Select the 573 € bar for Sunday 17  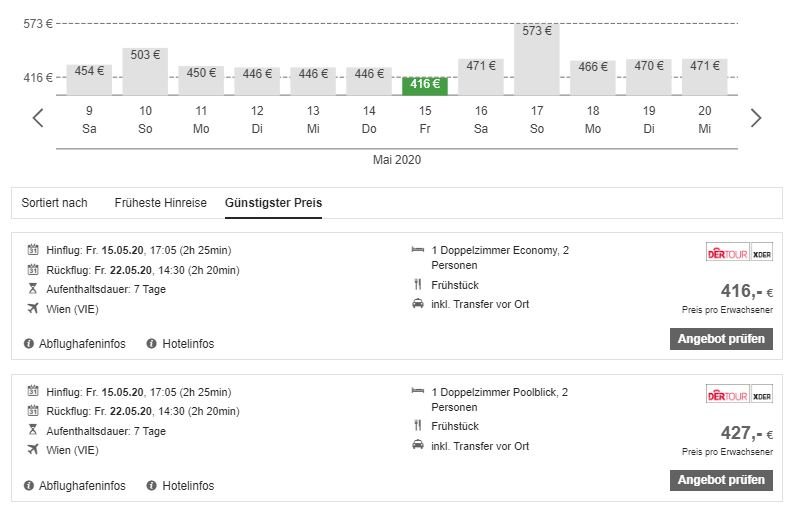tap(537, 60)
